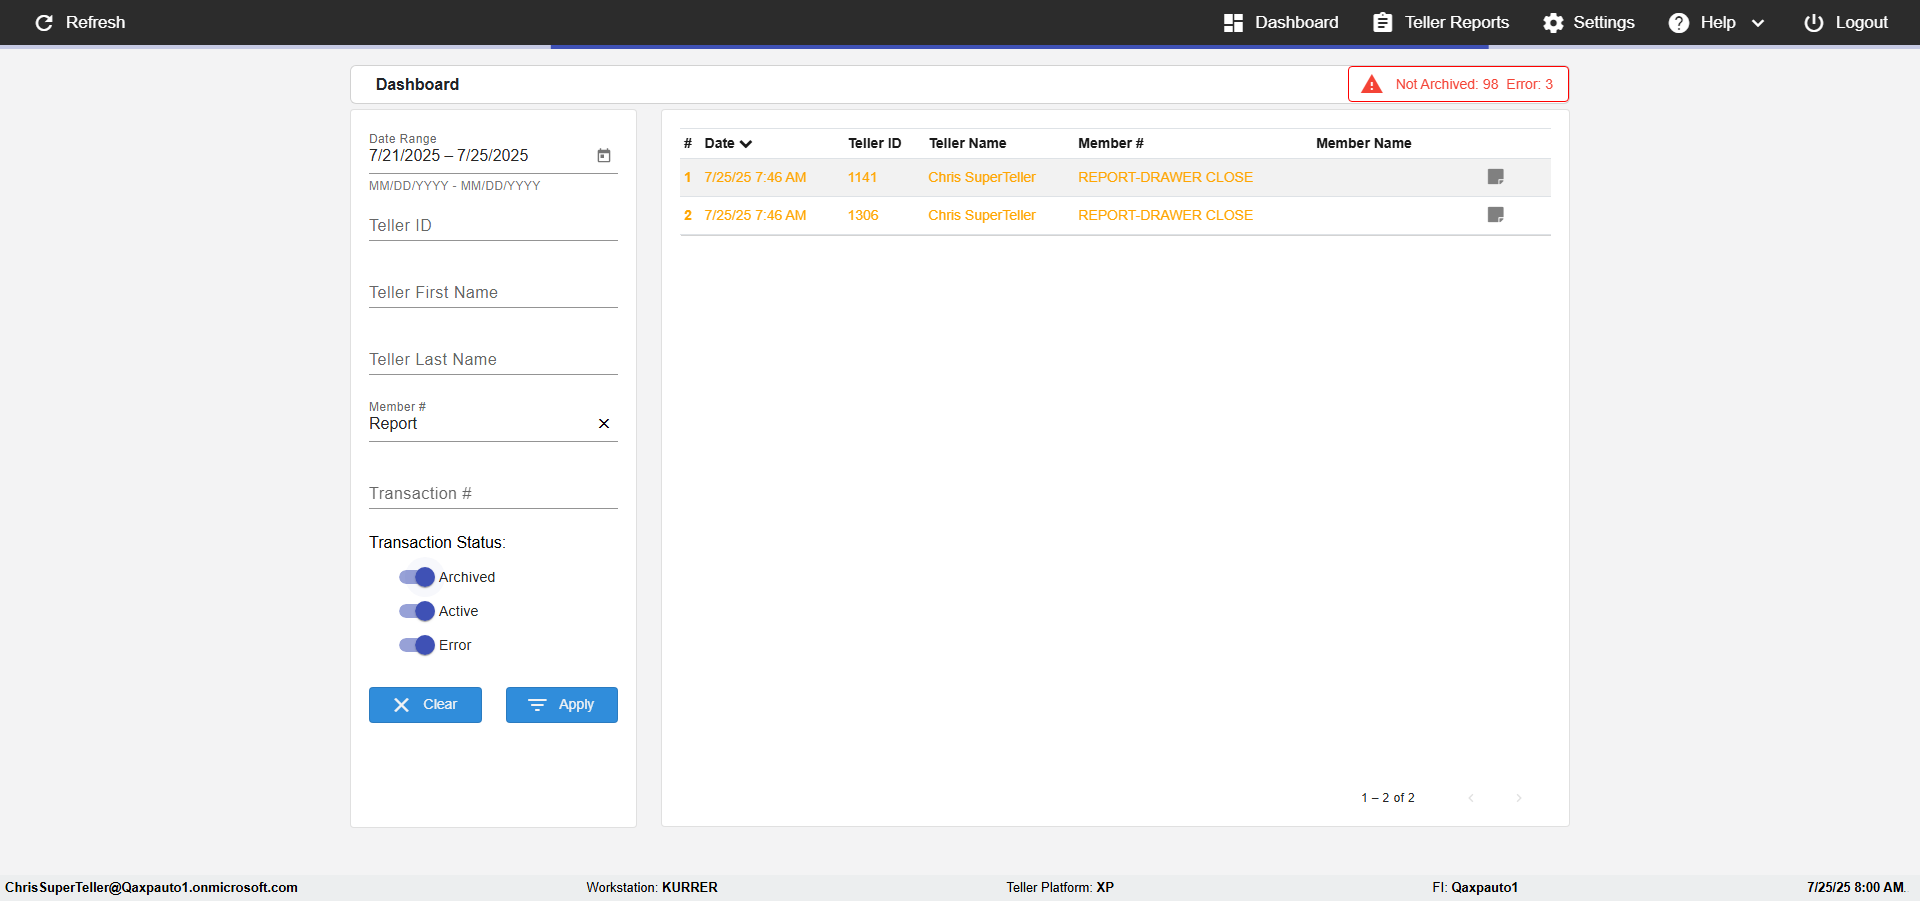Open the Settings gear icon
Screen dimensions: 1920x901
1553,23
